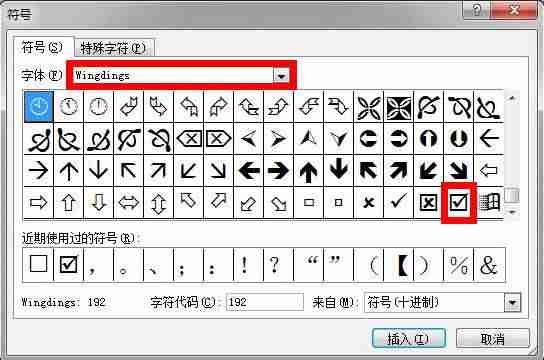Image resolution: width=544 pixels, height=360 pixels.
Task: Click the character code field showing 192
Action: click(x=264, y=302)
